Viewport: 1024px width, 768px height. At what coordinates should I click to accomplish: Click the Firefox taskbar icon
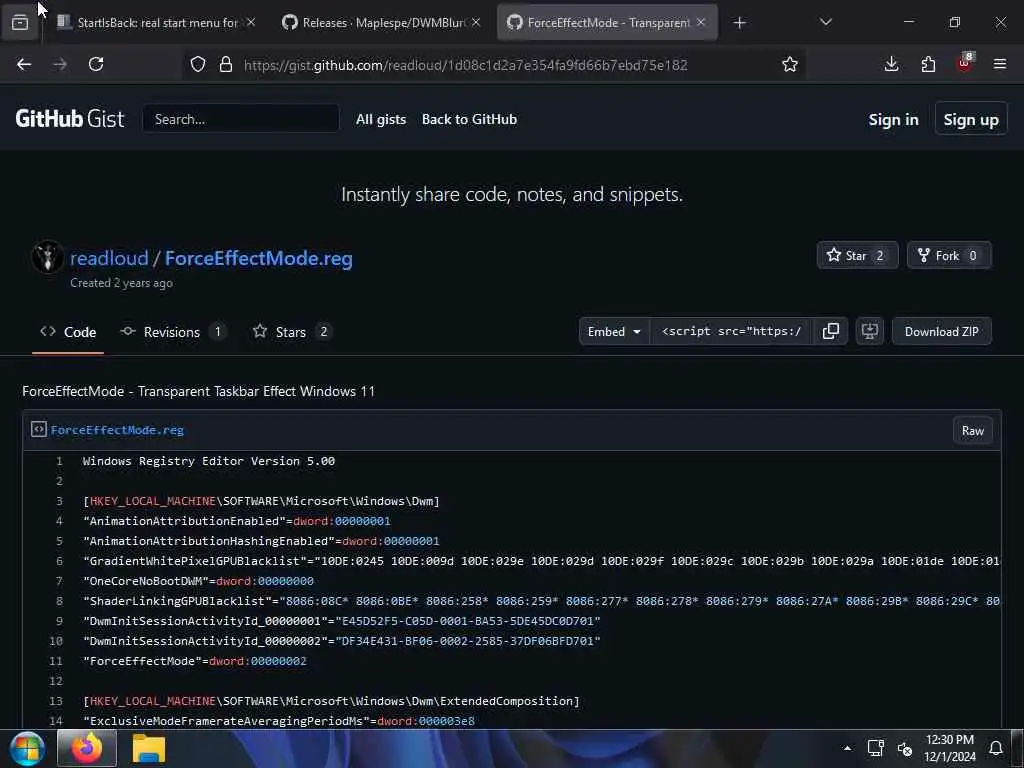click(87, 748)
